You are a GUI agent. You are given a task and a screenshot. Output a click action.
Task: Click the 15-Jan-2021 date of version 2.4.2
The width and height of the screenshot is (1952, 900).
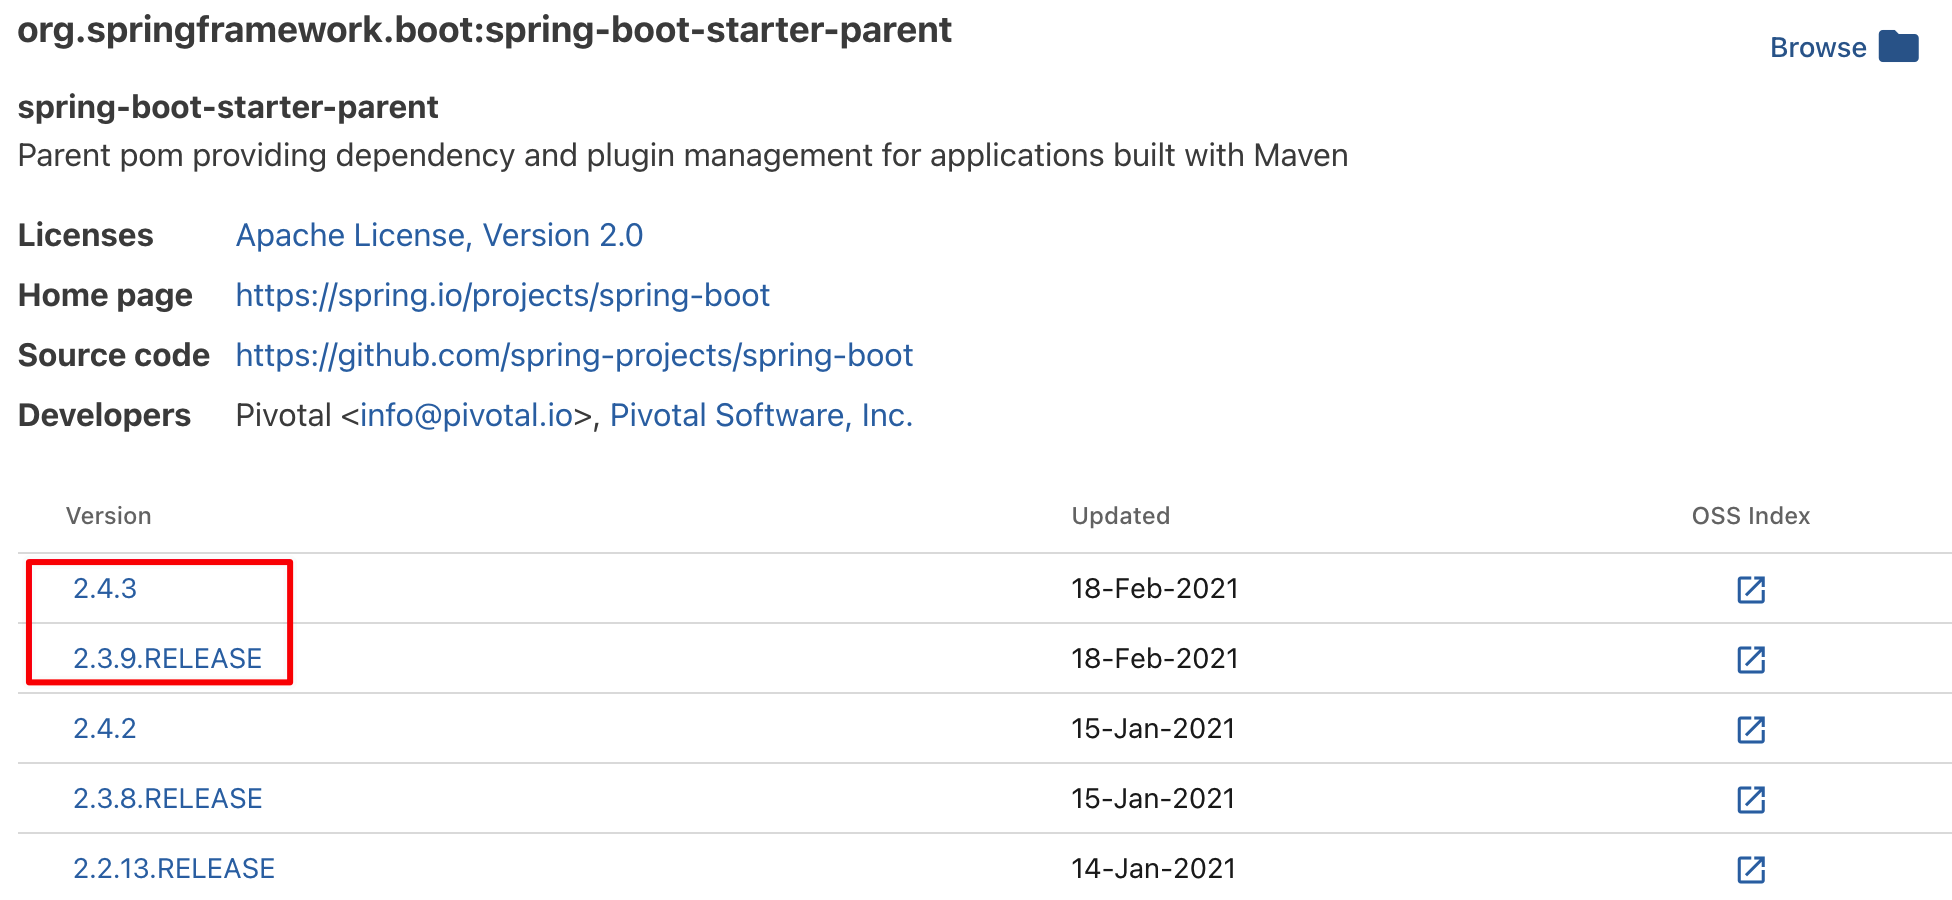(x=1153, y=728)
